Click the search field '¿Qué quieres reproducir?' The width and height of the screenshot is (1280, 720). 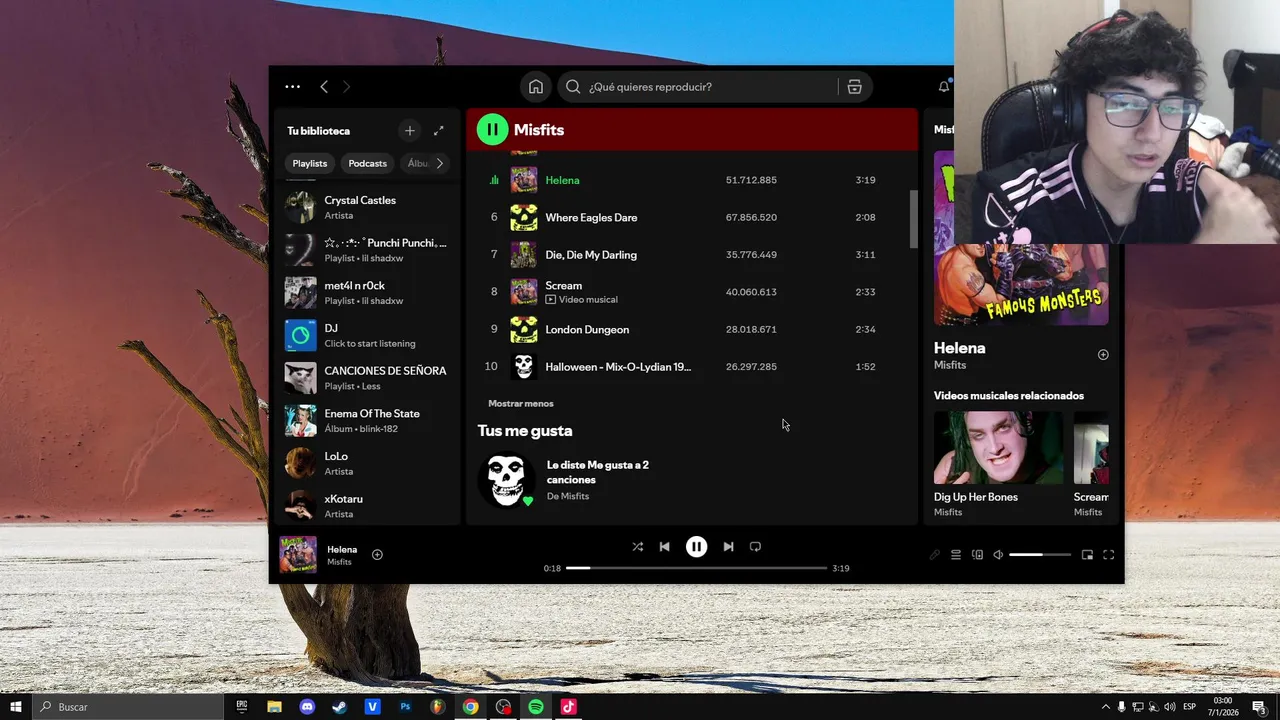pos(700,87)
